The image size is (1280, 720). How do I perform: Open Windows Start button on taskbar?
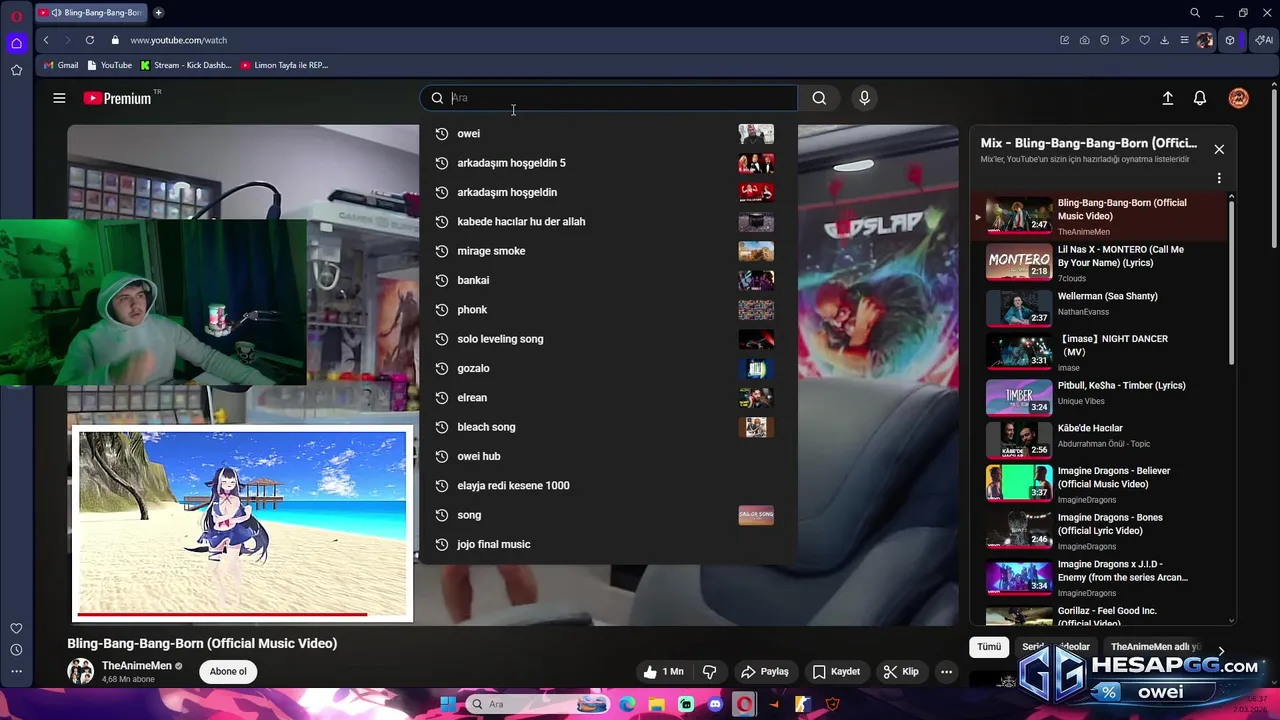point(448,704)
